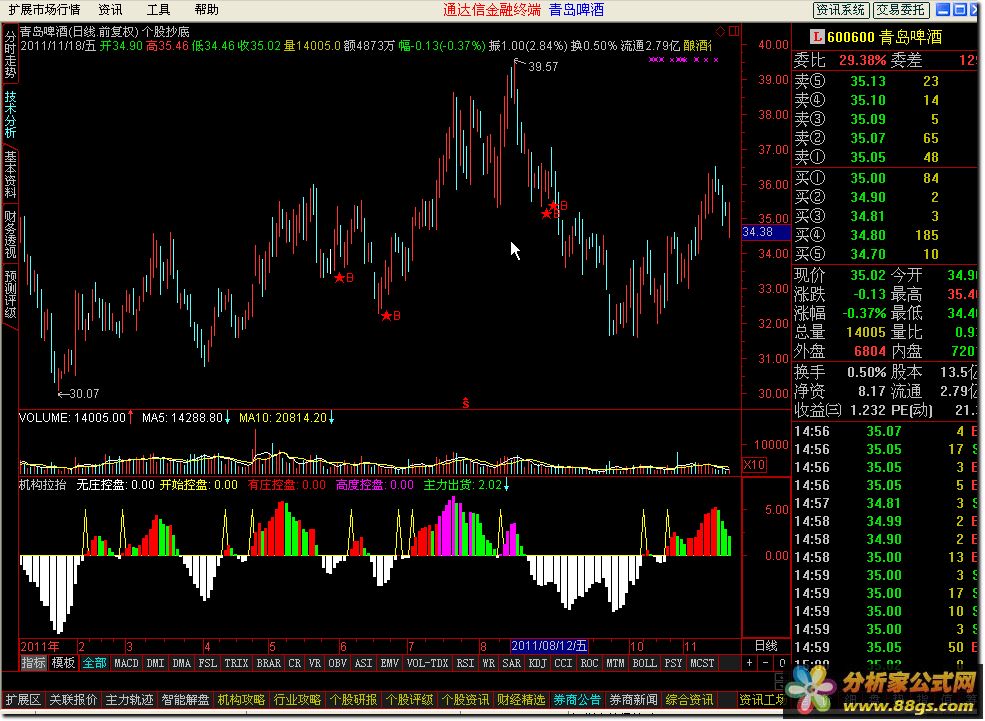The image size is (985, 721).
Task: Click the red S marker on price chart
Action: tap(465, 403)
